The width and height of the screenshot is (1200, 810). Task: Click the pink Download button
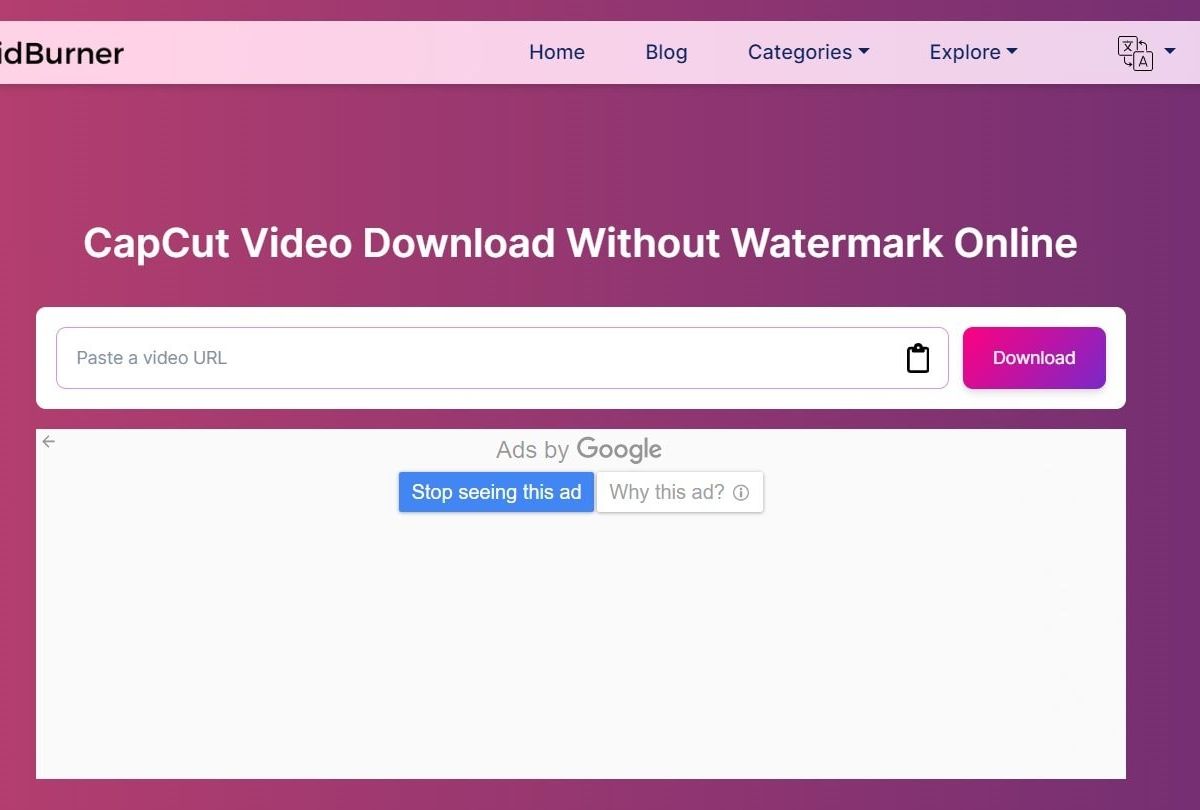click(1034, 358)
